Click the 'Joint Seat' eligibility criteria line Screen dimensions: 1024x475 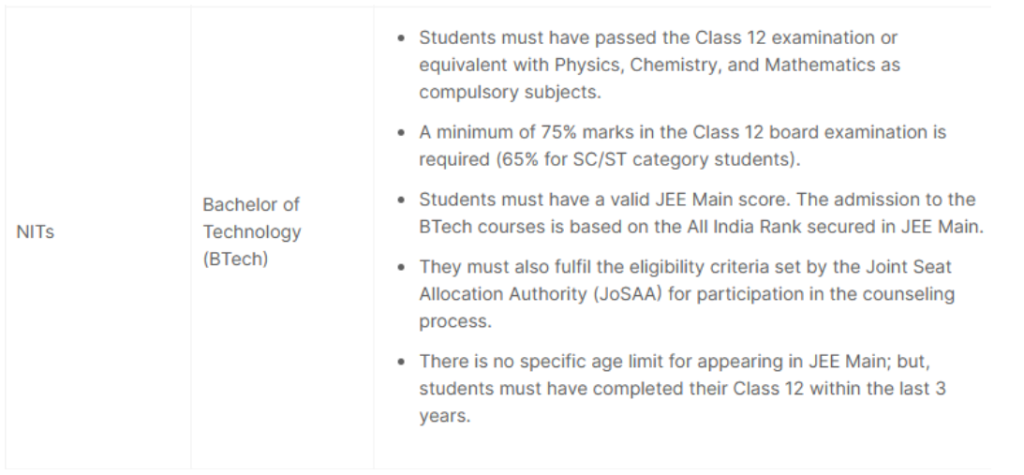click(685, 267)
